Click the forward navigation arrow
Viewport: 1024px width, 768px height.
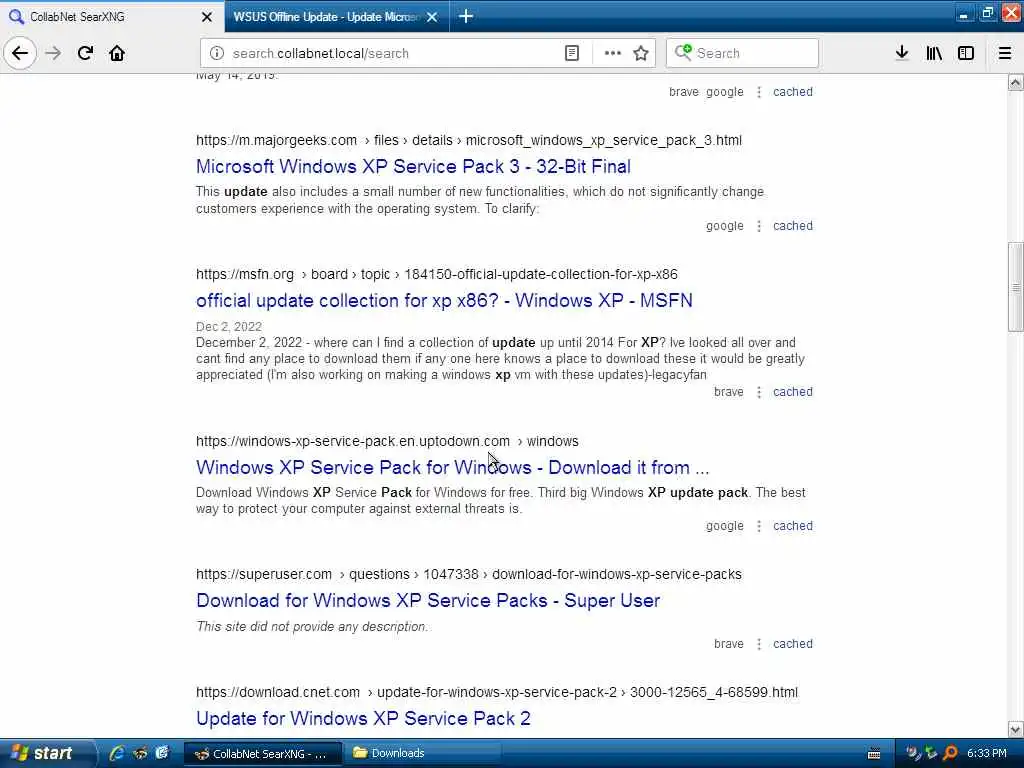pyautogui.click(x=53, y=53)
